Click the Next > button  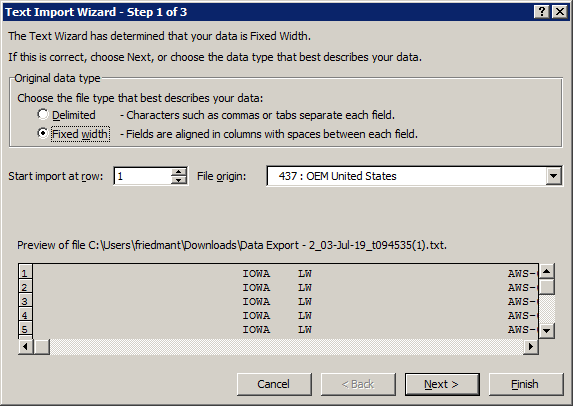442,384
